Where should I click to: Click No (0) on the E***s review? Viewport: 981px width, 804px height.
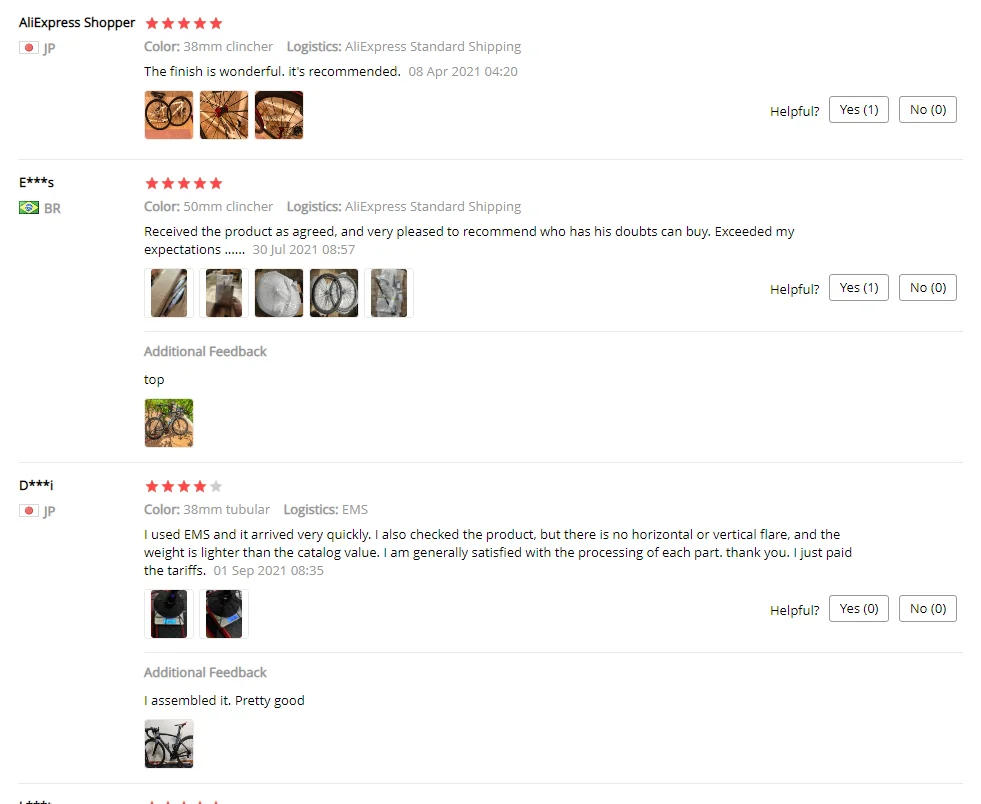[x=927, y=287]
